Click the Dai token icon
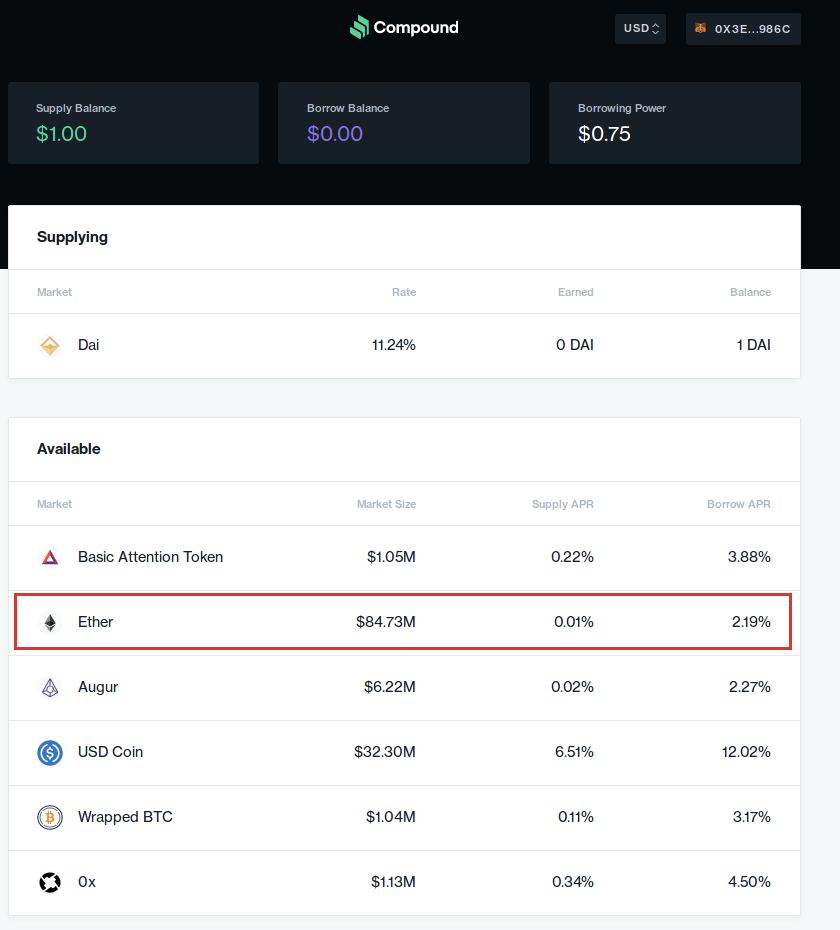This screenshot has width=840, height=930. tap(50, 345)
